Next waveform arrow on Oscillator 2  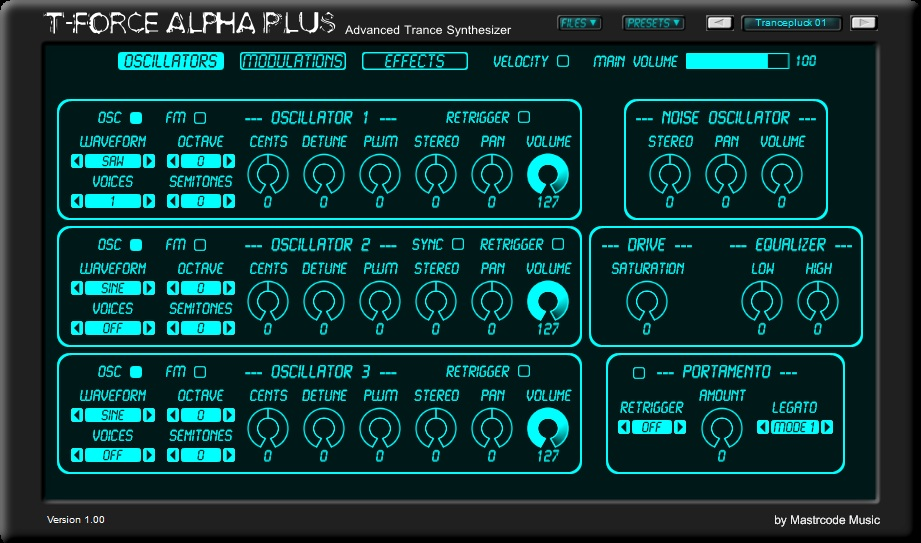click(x=149, y=288)
